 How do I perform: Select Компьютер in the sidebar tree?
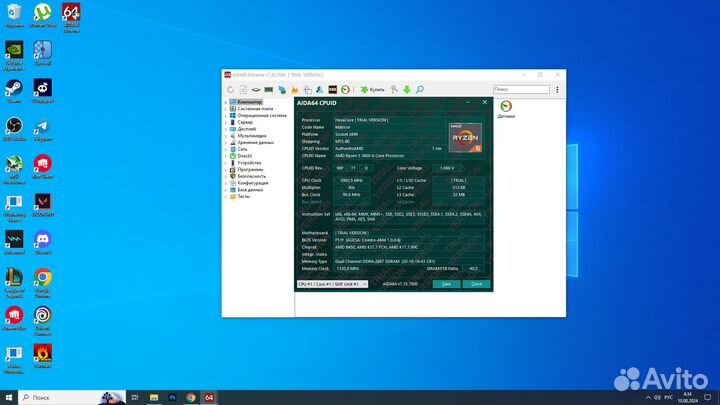click(x=250, y=102)
